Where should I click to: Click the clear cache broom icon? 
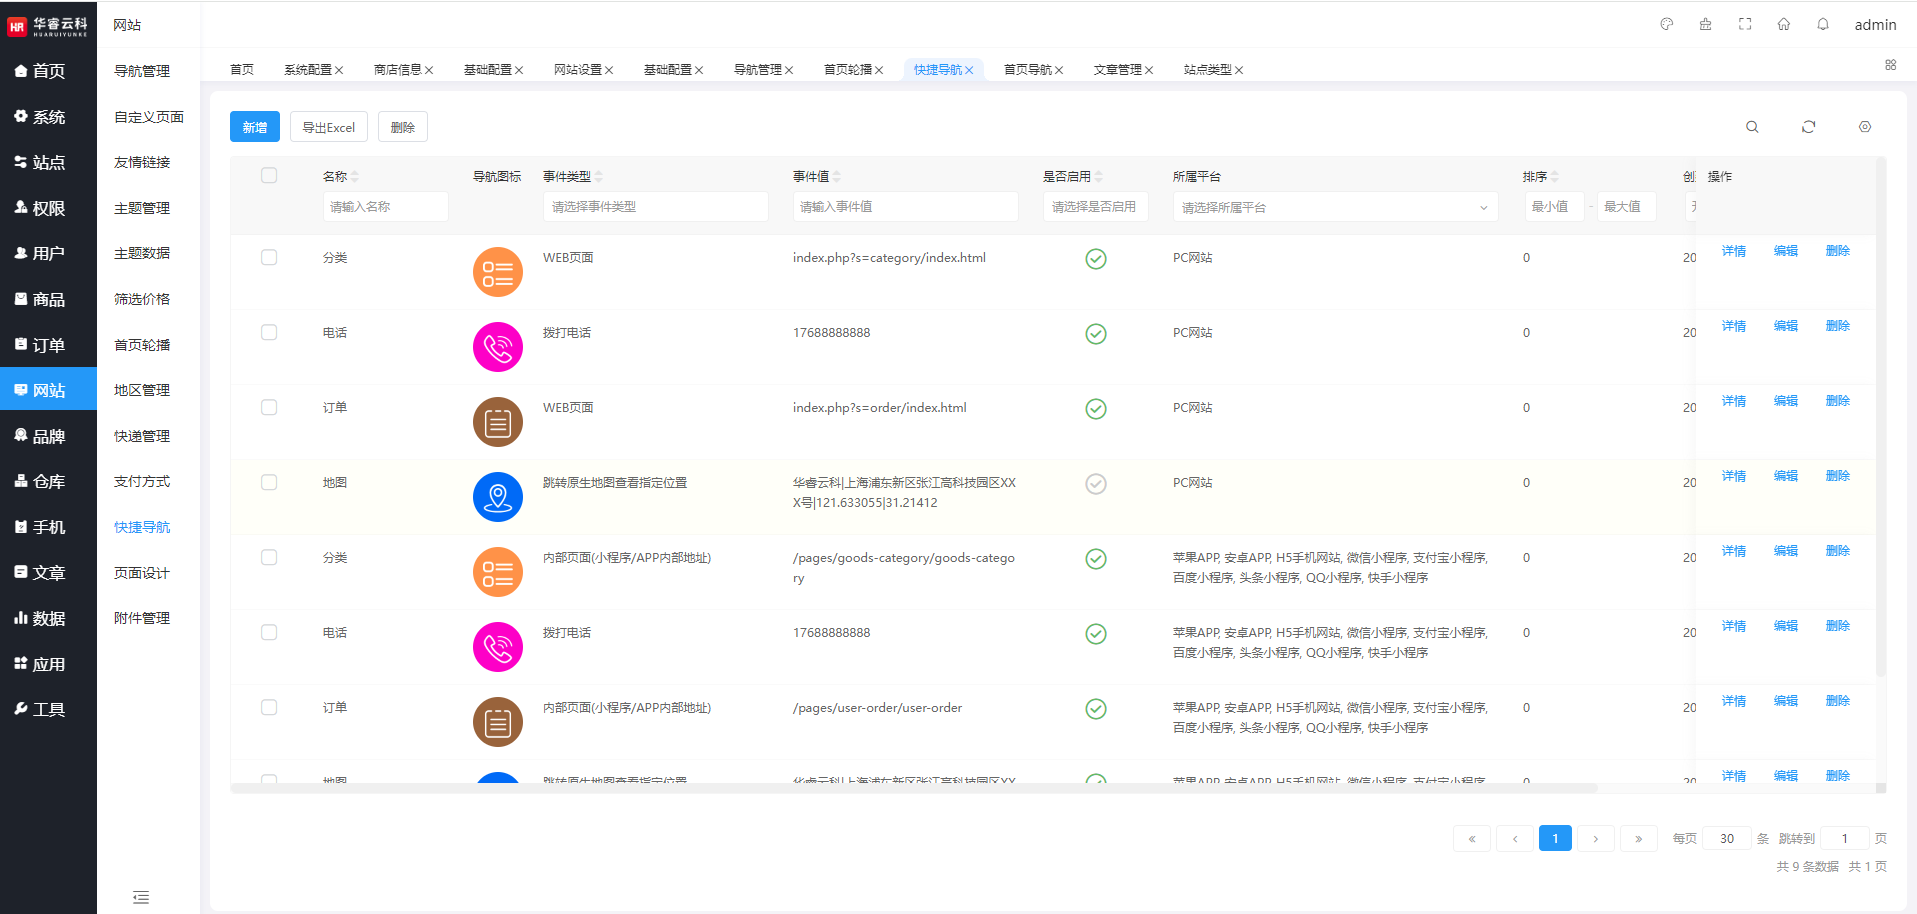tap(1705, 24)
